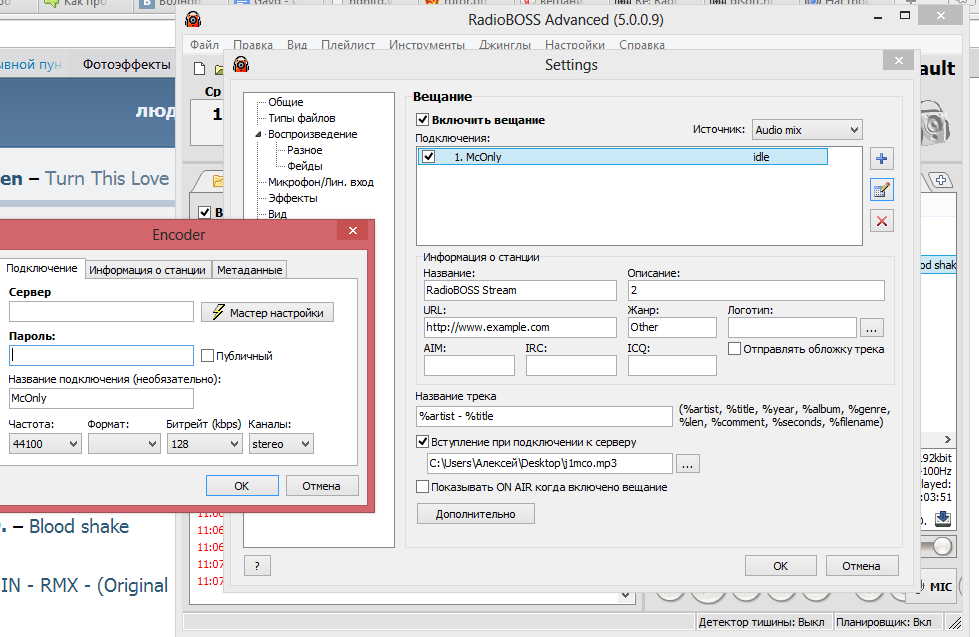Click the Название трека format field
The width and height of the screenshot is (979, 637).
544,416
